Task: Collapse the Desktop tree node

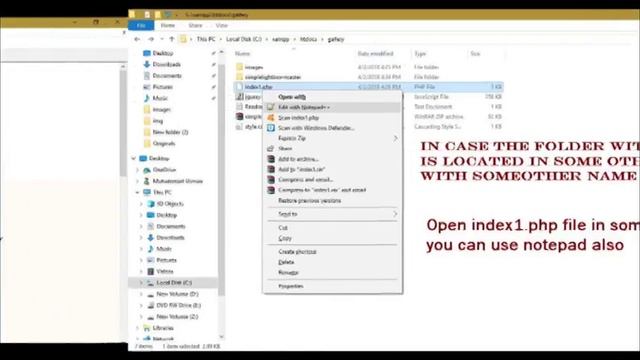Action: tap(134, 158)
